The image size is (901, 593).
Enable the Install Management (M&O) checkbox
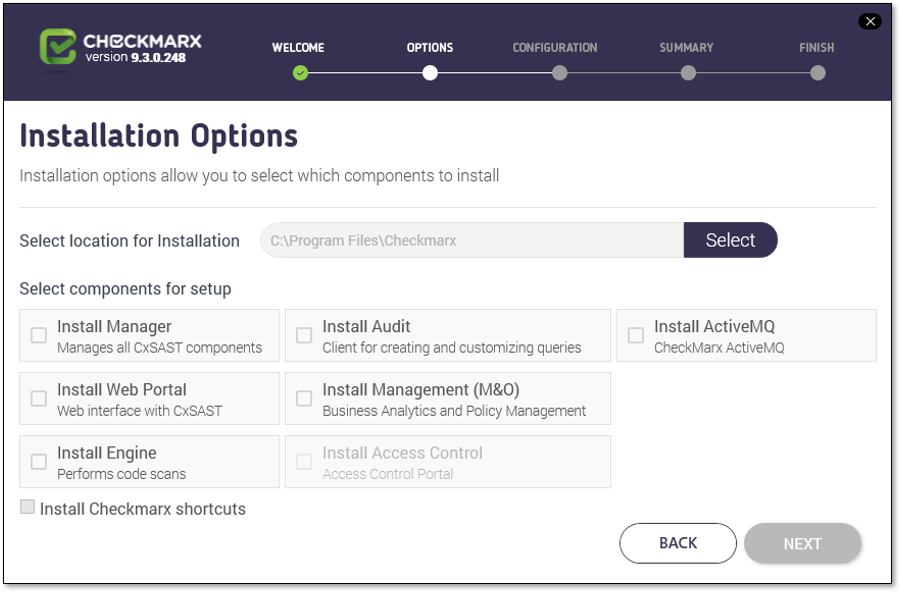[x=304, y=398]
